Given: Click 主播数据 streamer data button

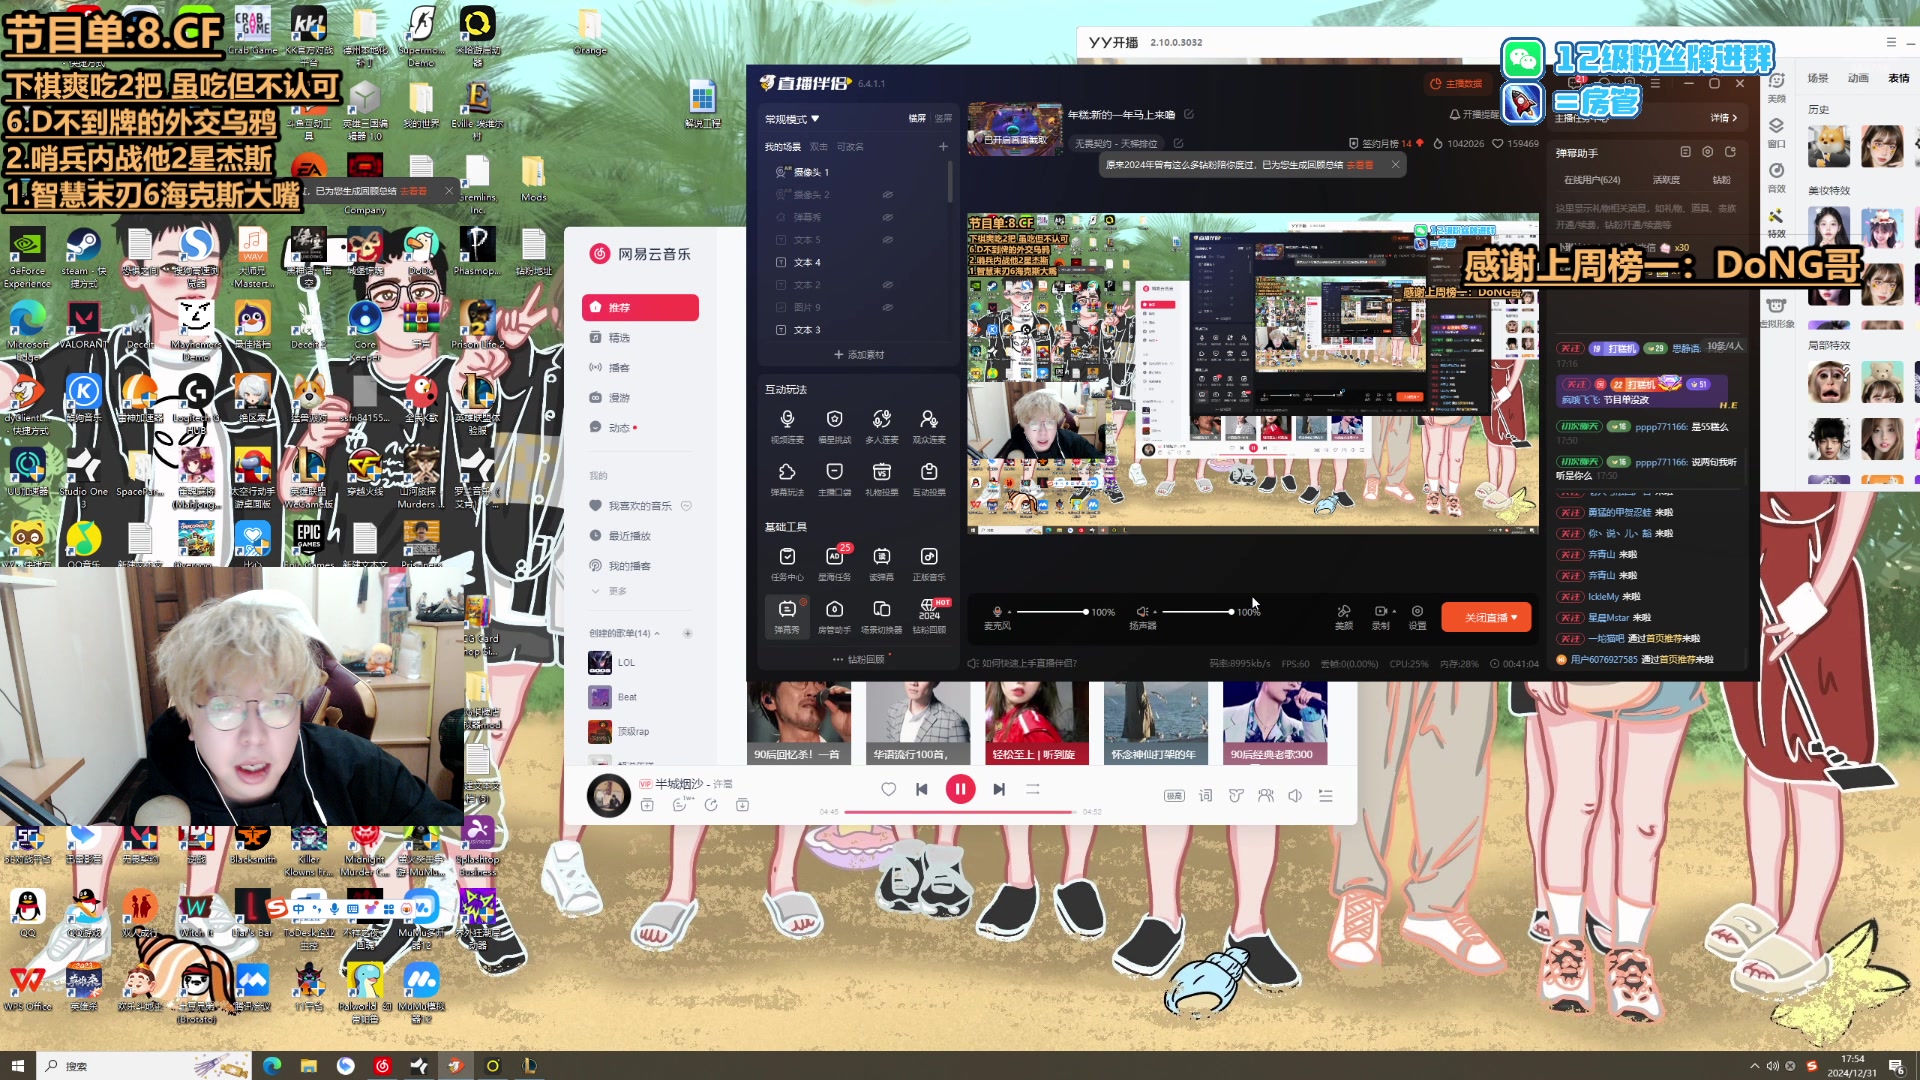Looking at the screenshot, I should pos(1457,84).
